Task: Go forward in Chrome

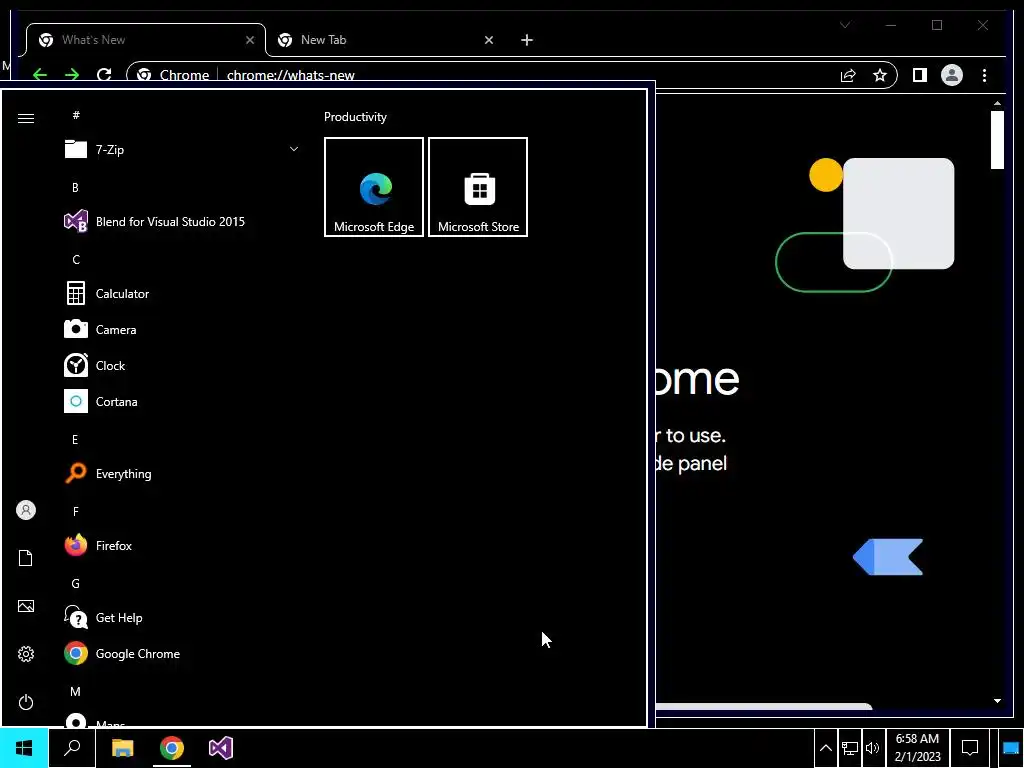Action: coord(72,74)
